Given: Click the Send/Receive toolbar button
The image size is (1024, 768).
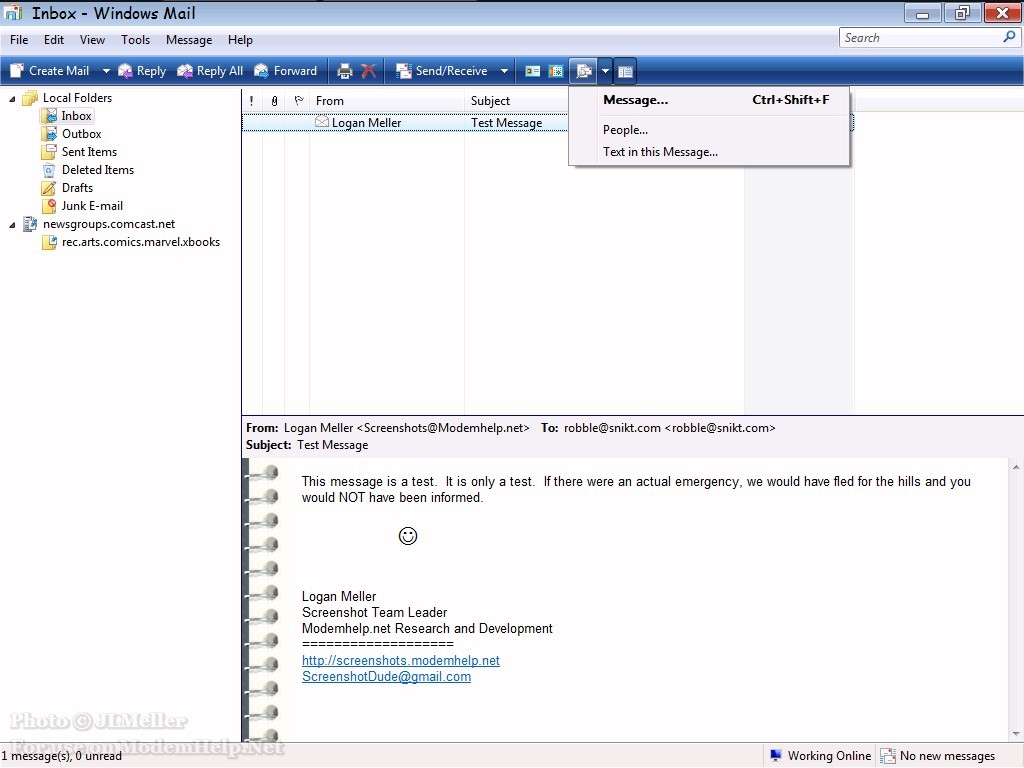Looking at the screenshot, I should tap(441, 71).
